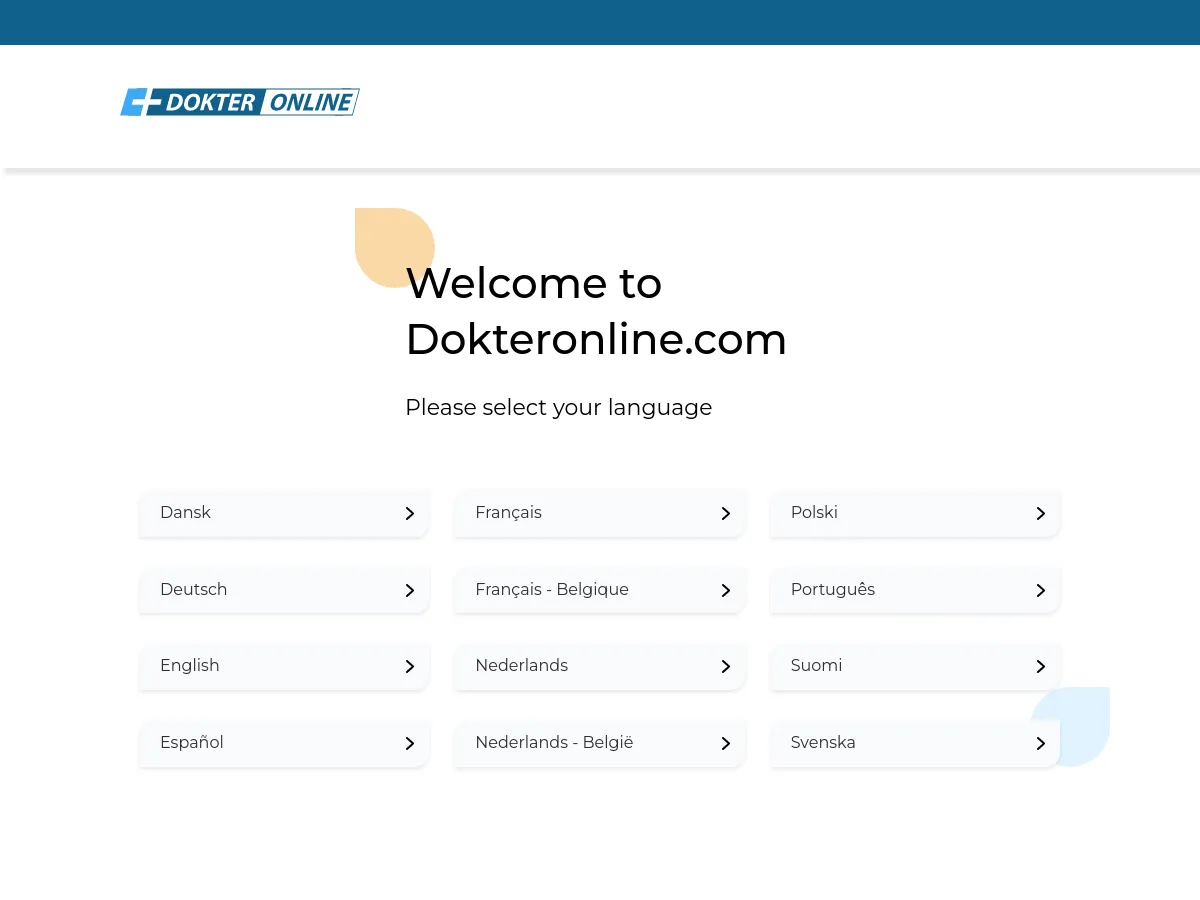This screenshot has height=900, width=1200.
Task: Click the arrow next to Français - Belgique
Action: 725,590
